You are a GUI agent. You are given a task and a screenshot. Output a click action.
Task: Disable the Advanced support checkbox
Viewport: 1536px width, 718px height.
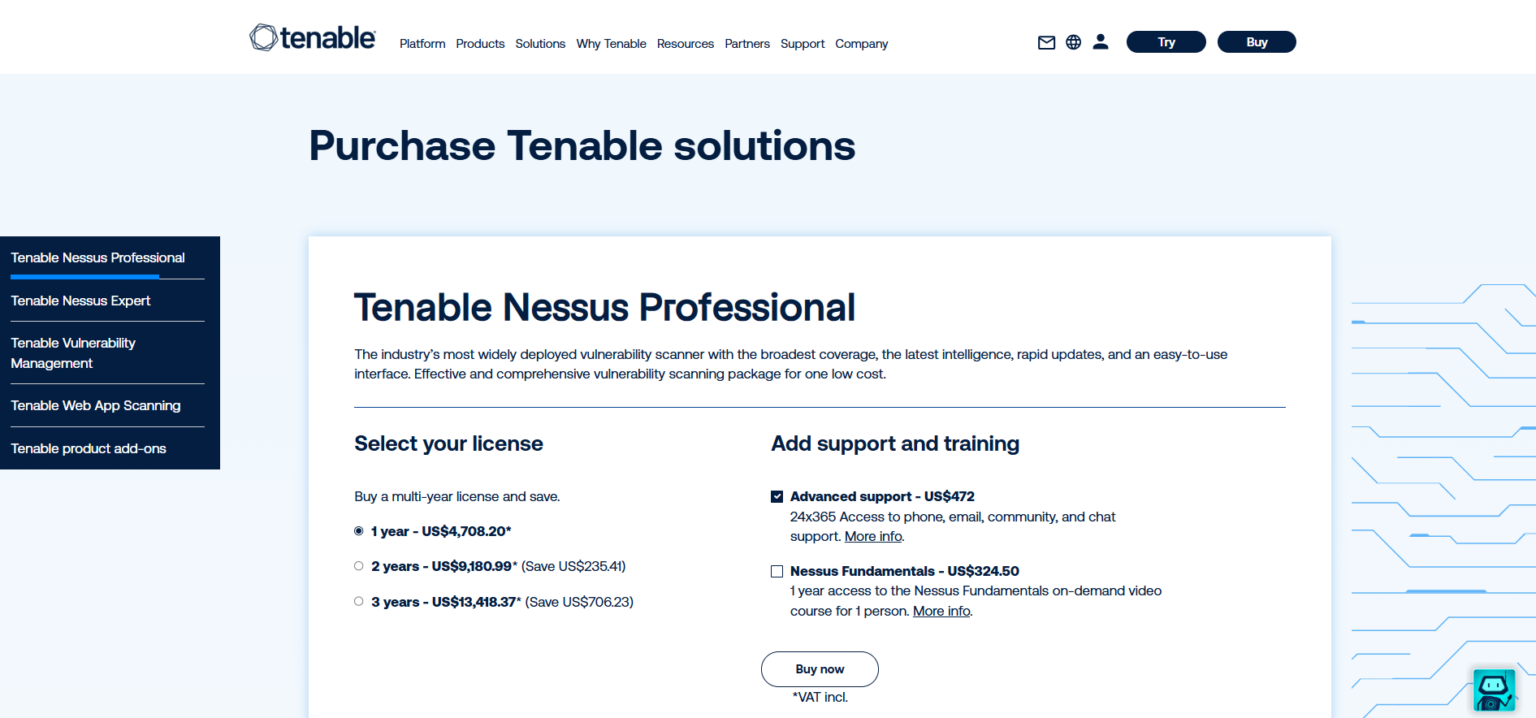coord(777,496)
